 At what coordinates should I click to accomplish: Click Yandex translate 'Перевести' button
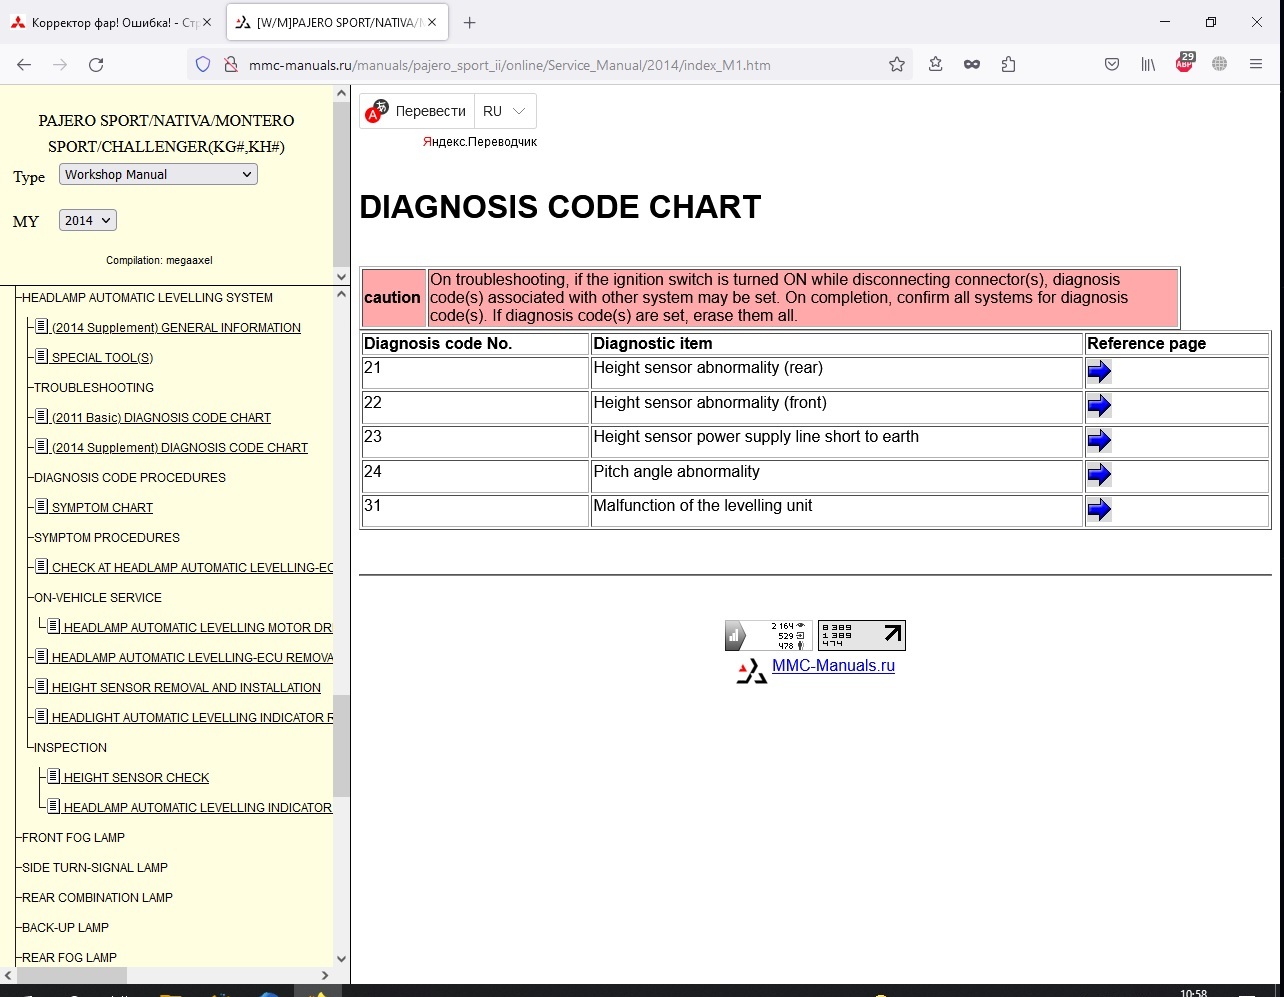pyautogui.click(x=418, y=111)
